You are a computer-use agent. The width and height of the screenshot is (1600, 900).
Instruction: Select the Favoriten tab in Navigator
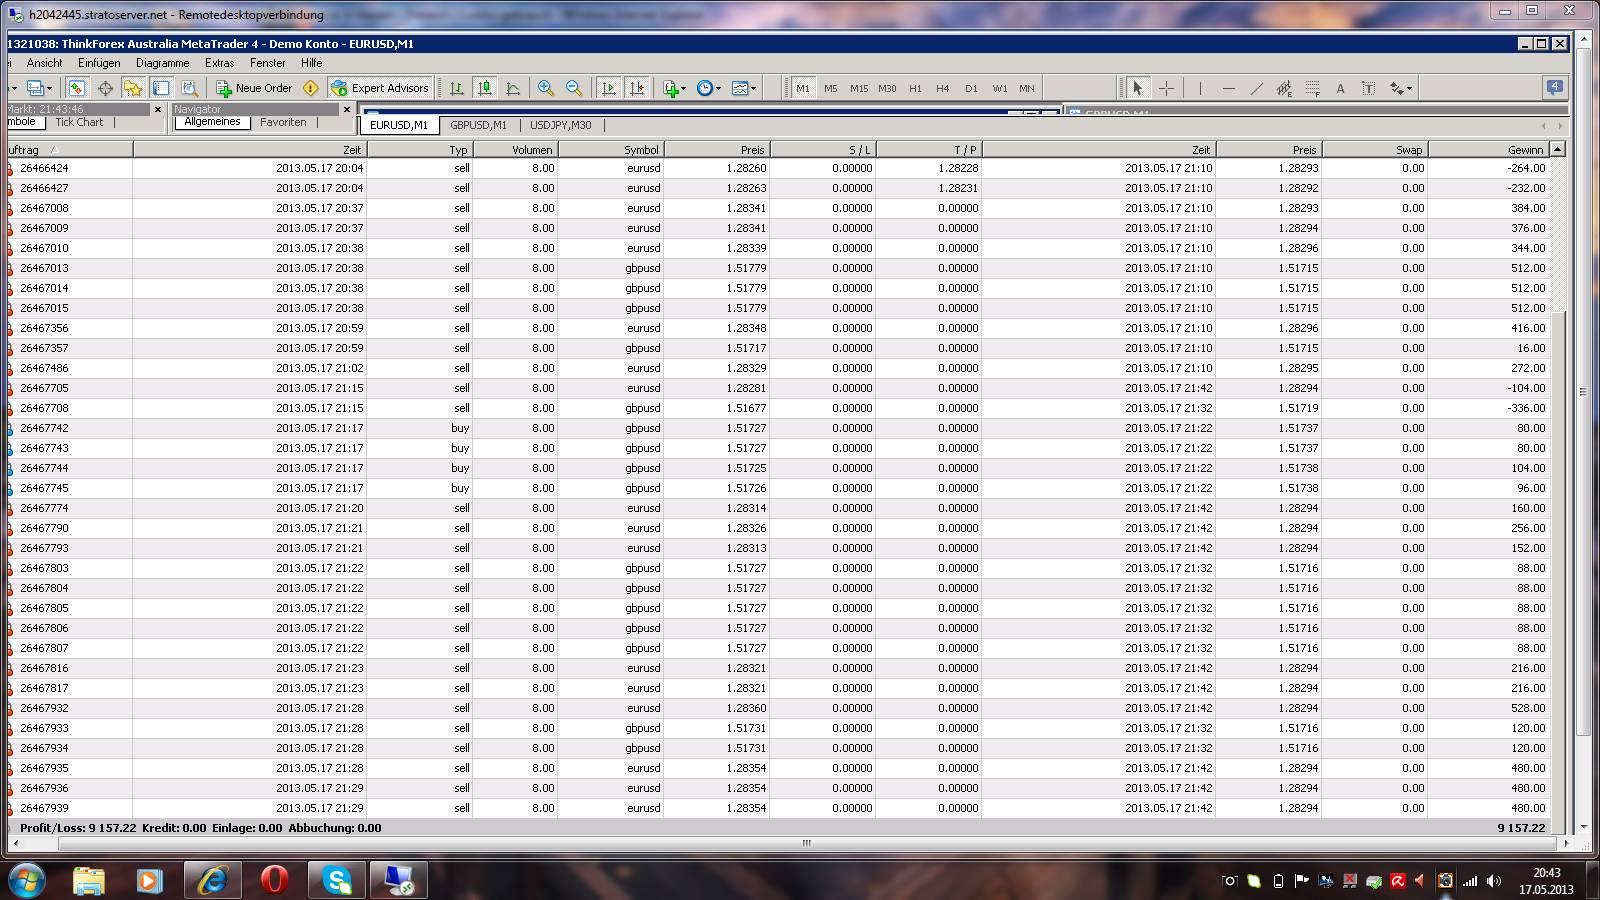coord(283,122)
